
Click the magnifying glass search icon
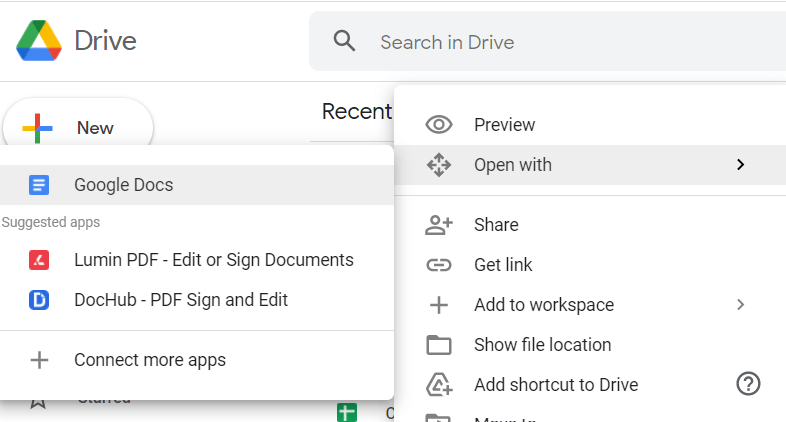[344, 42]
